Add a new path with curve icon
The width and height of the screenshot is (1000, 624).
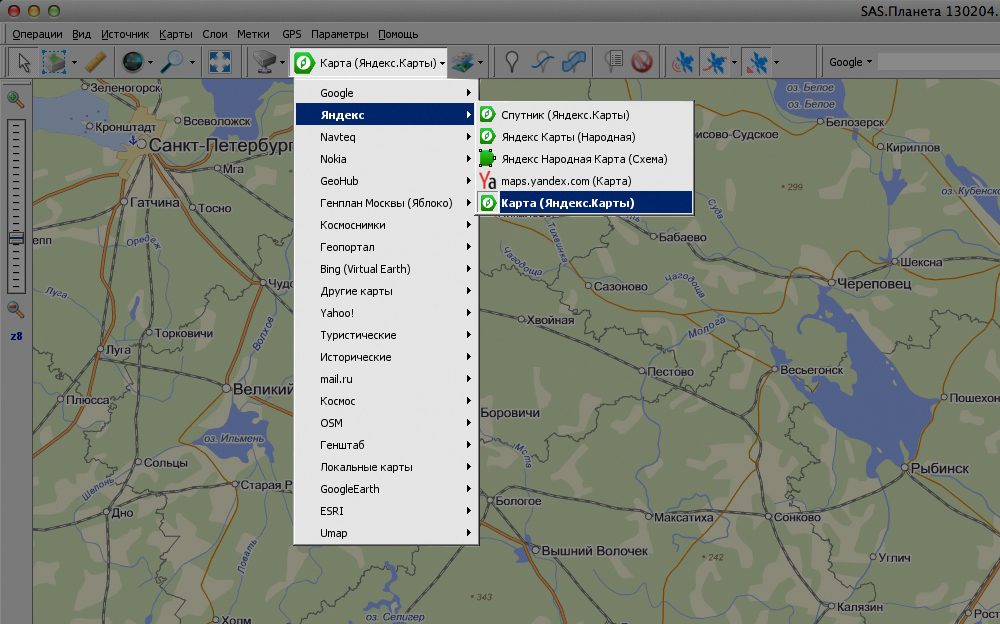point(543,62)
